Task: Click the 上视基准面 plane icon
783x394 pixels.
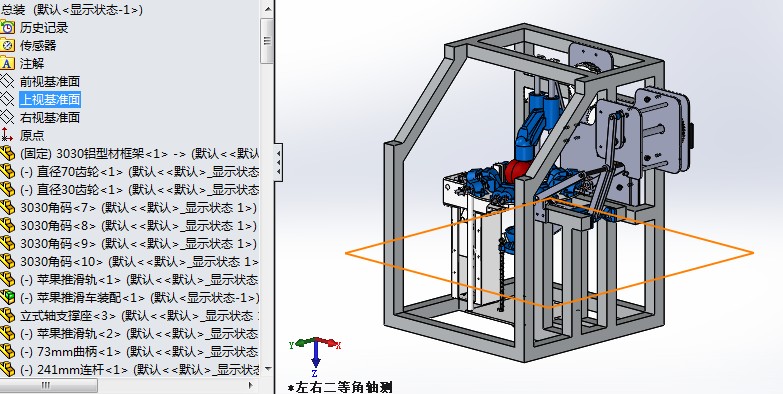Action: click(x=7, y=99)
